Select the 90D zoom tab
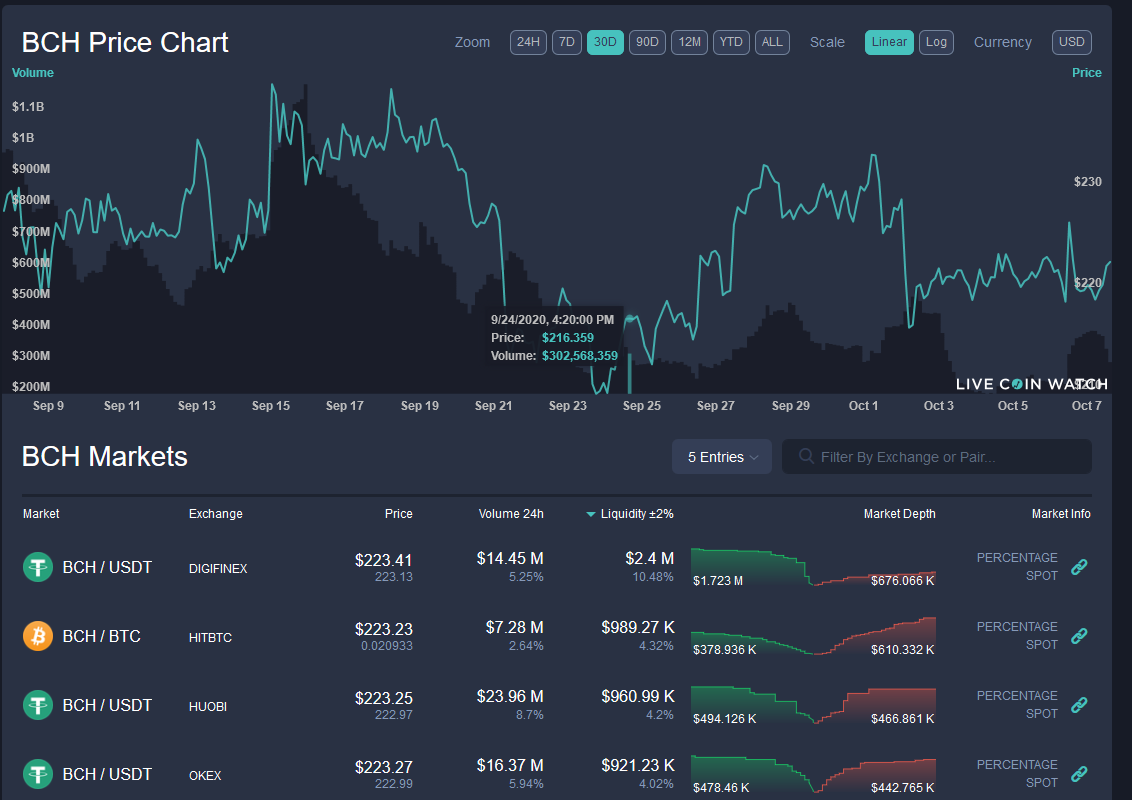1132x800 pixels. 647,42
